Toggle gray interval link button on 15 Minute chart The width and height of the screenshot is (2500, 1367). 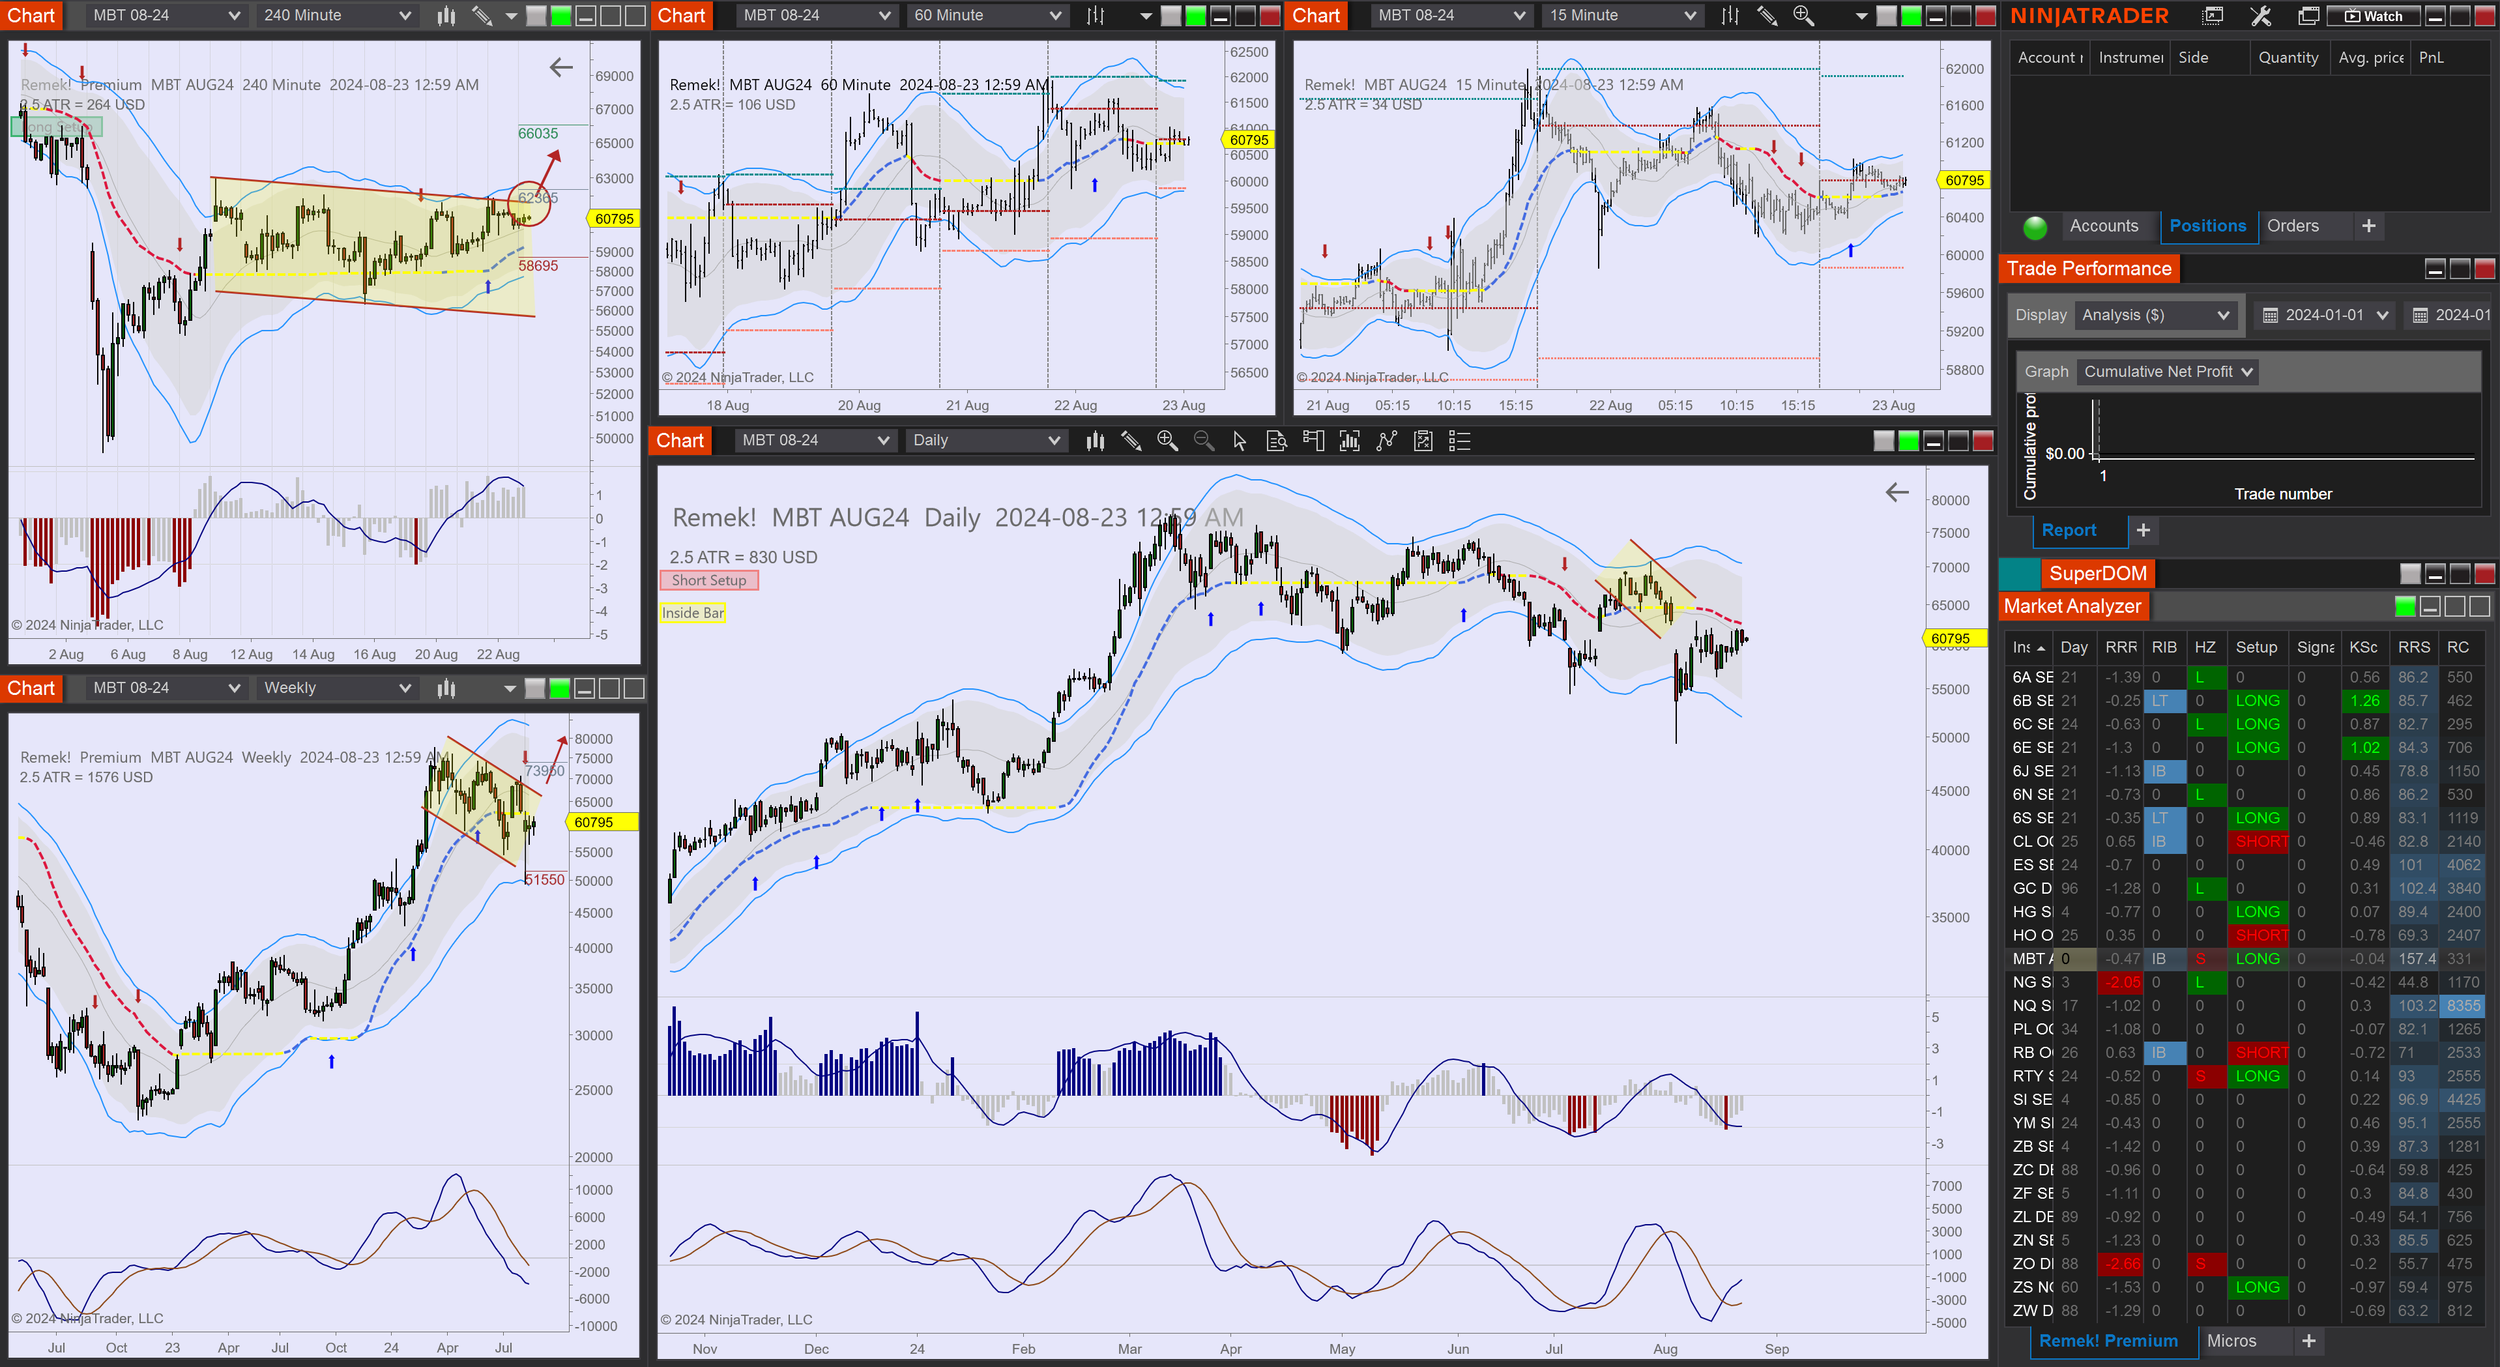tap(1886, 16)
